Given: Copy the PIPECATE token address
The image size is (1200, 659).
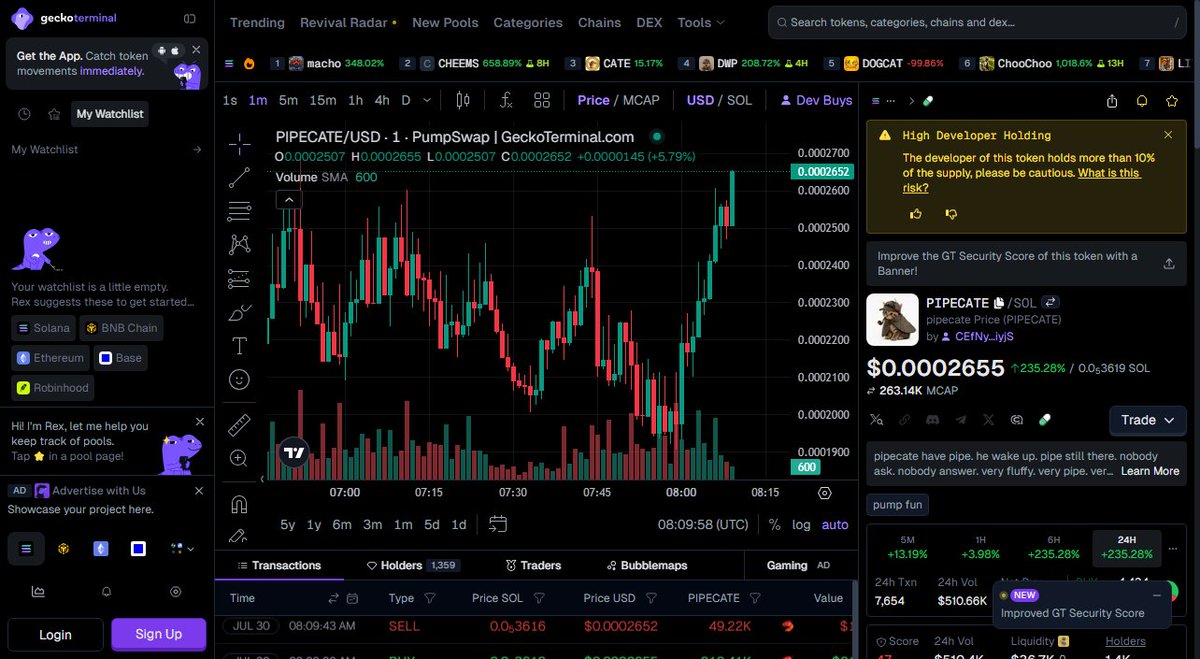Looking at the screenshot, I should pos(998,302).
